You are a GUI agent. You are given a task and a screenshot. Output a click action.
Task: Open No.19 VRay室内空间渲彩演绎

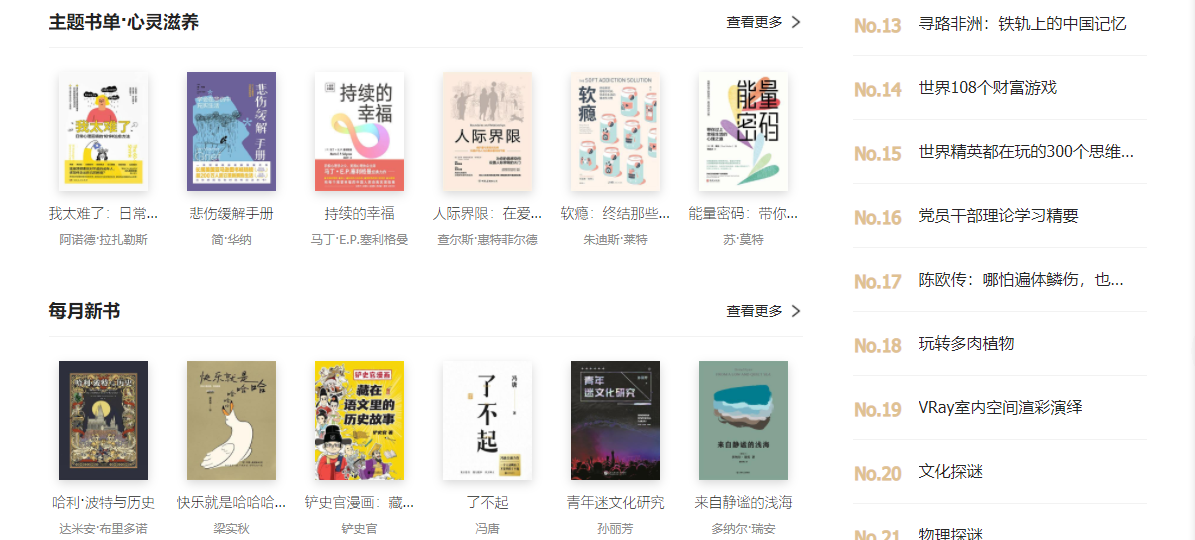1001,407
